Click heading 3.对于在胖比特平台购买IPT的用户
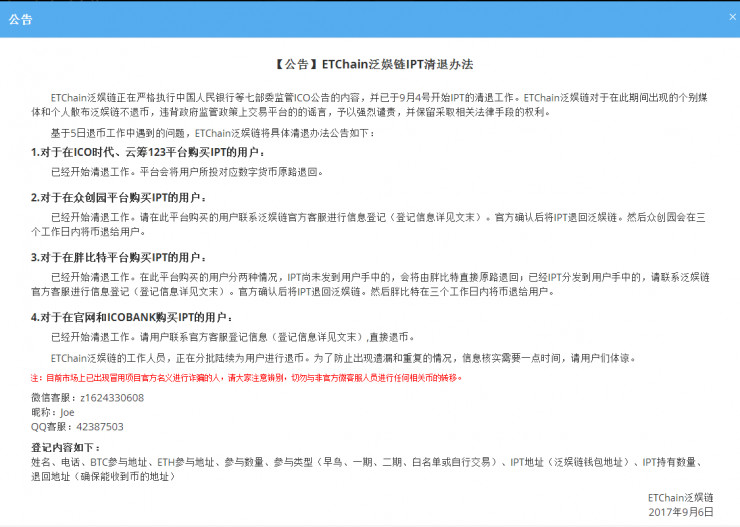The width and height of the screenshot is (740, 527). (118, 258)
